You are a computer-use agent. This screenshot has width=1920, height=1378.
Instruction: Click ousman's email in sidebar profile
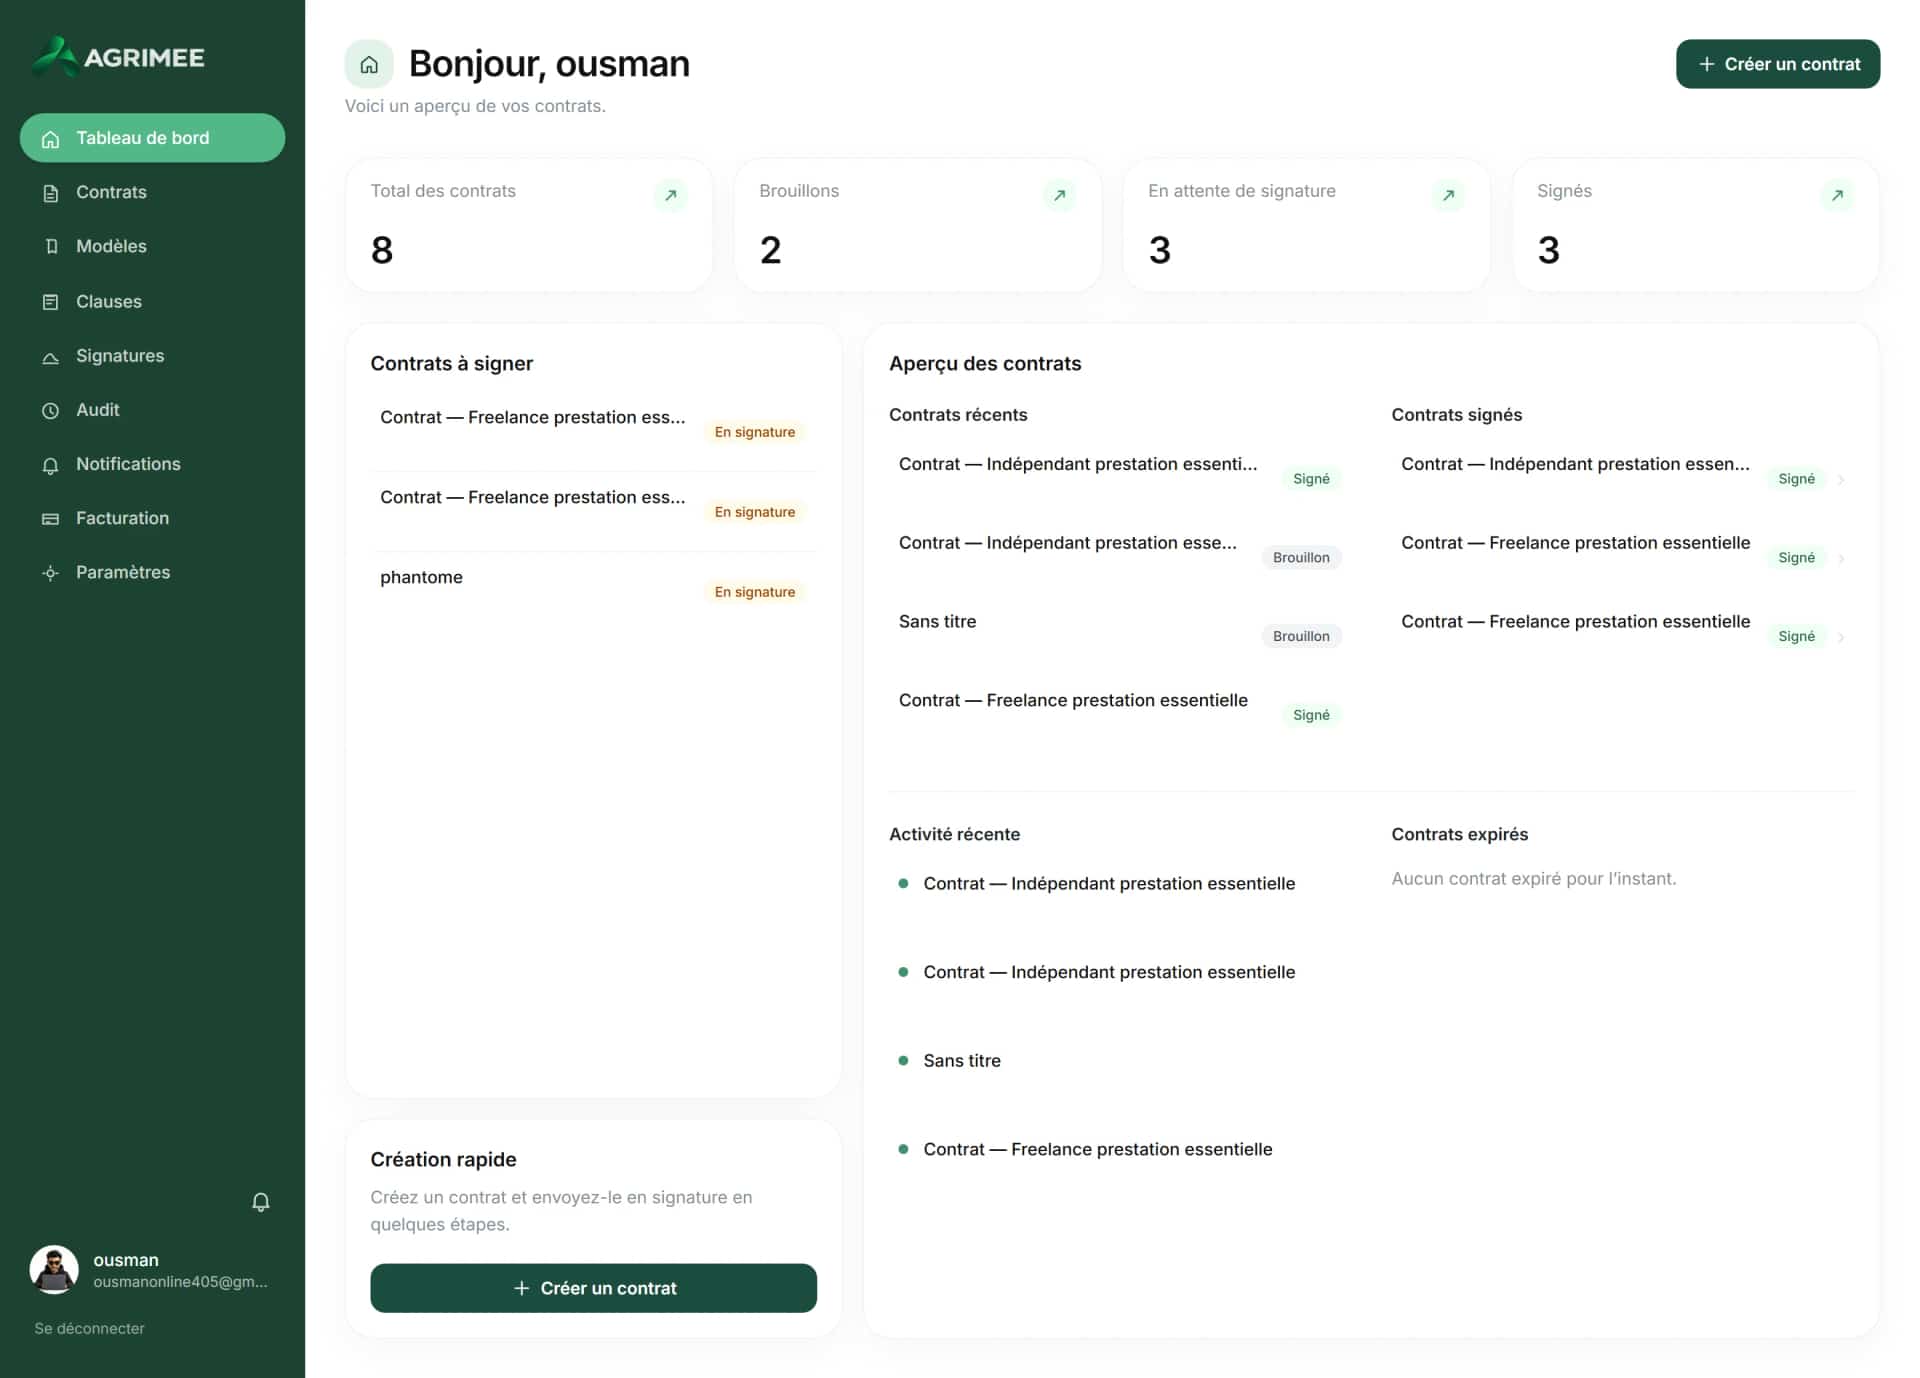point(180,1282)
